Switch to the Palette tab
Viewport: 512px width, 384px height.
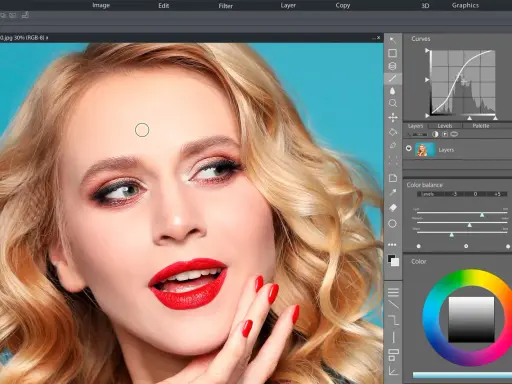[x=481, y=126]
